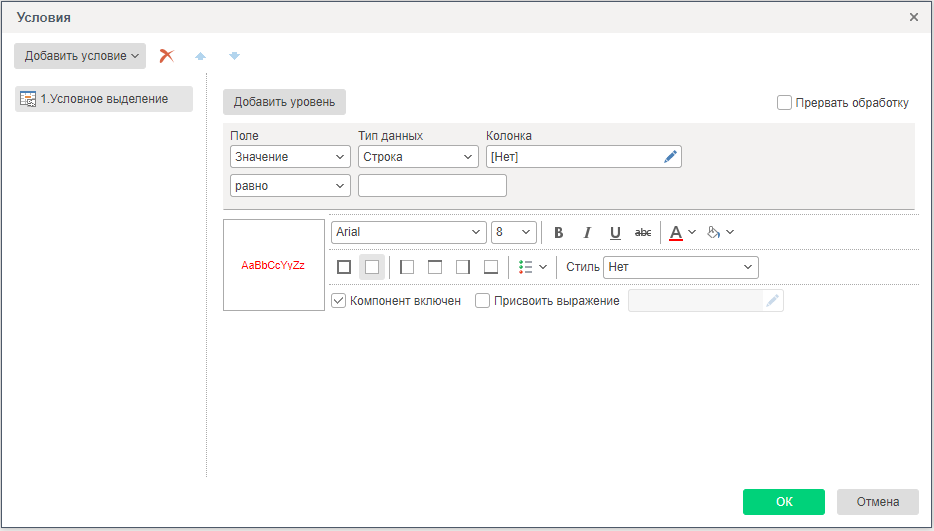Screen dimensions: 934x531
Task: Check the Присвоить выражение checkbox
Action: pos(482,300)
